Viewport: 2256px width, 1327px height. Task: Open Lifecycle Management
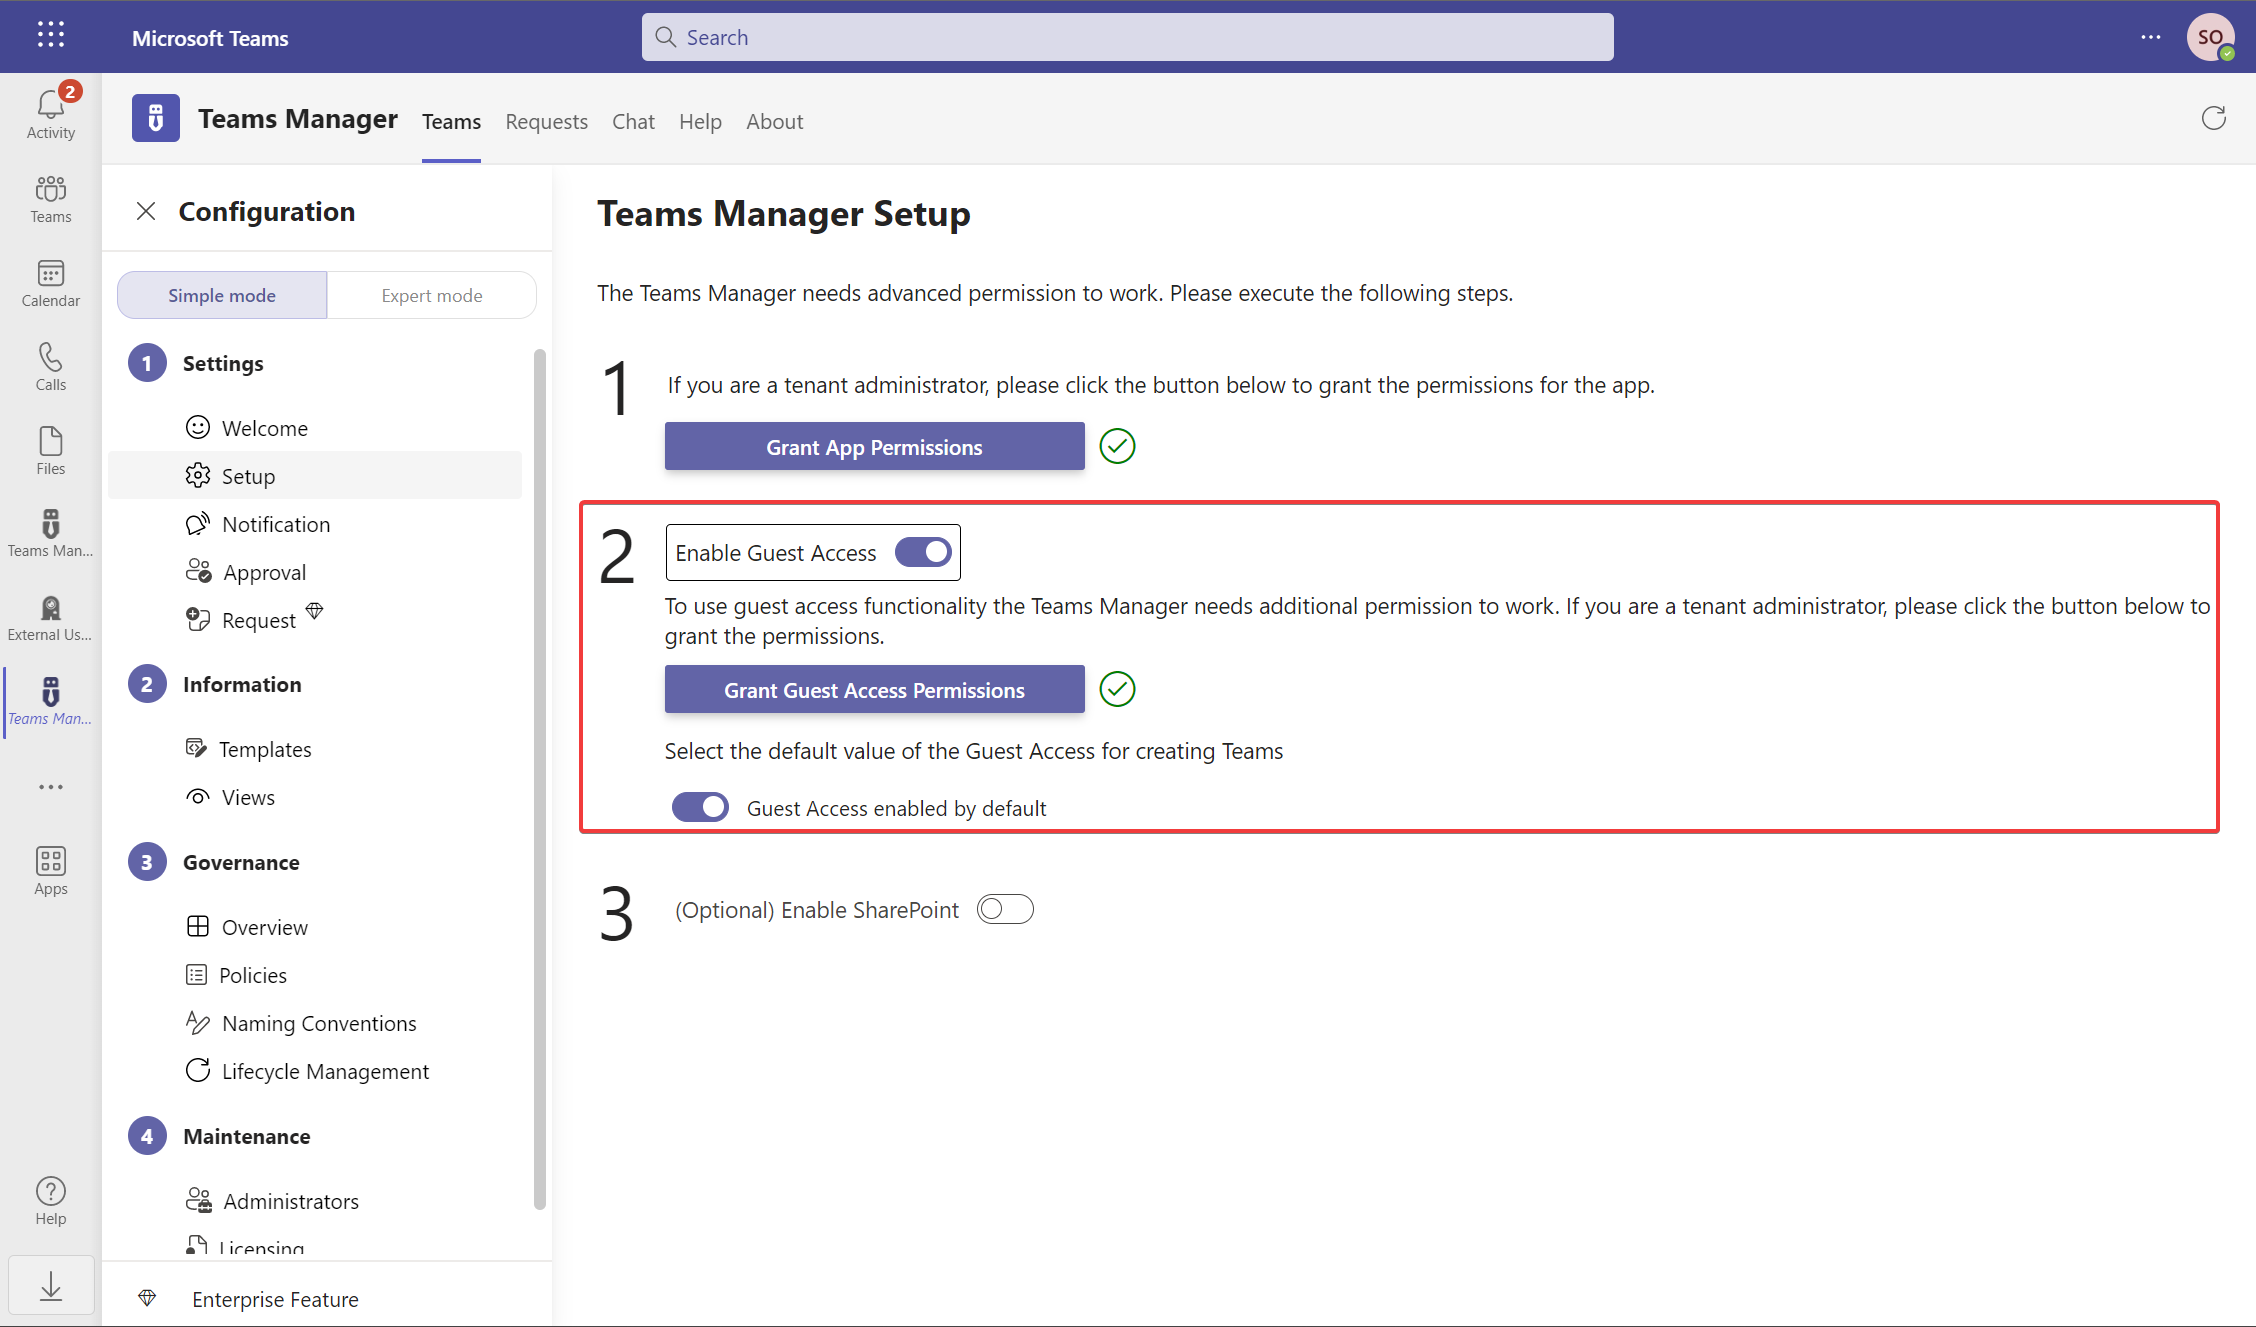(315, 1071)
